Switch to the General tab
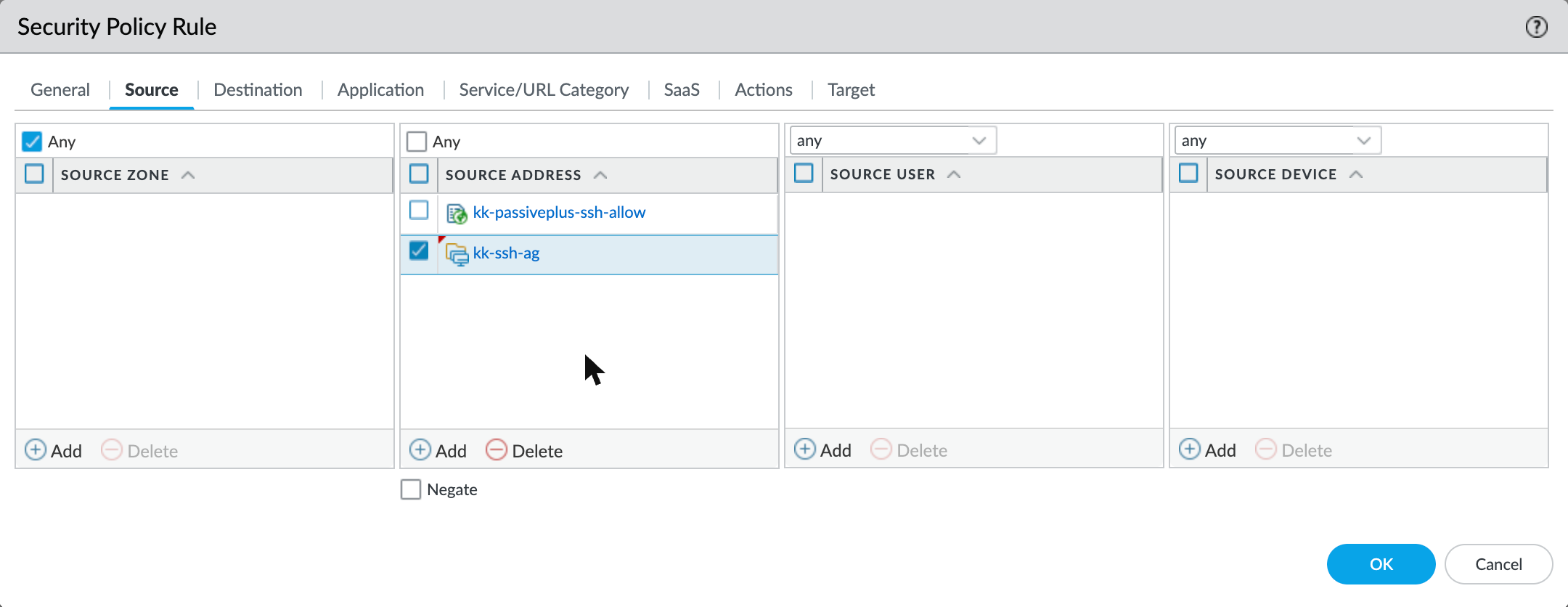The image size is (1568, 607). pos(60,90)
